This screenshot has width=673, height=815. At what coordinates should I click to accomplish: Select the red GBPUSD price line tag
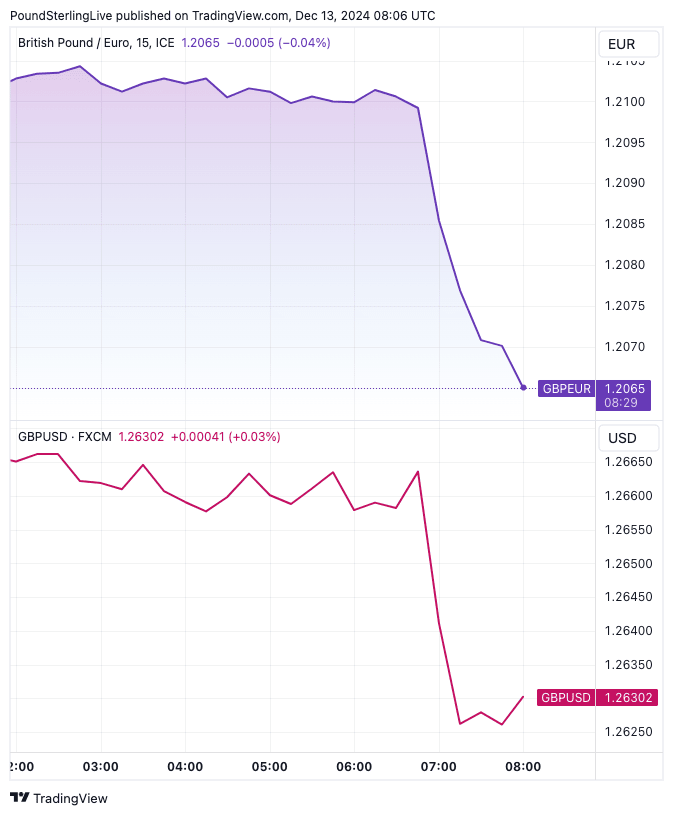tap(566, 698)
